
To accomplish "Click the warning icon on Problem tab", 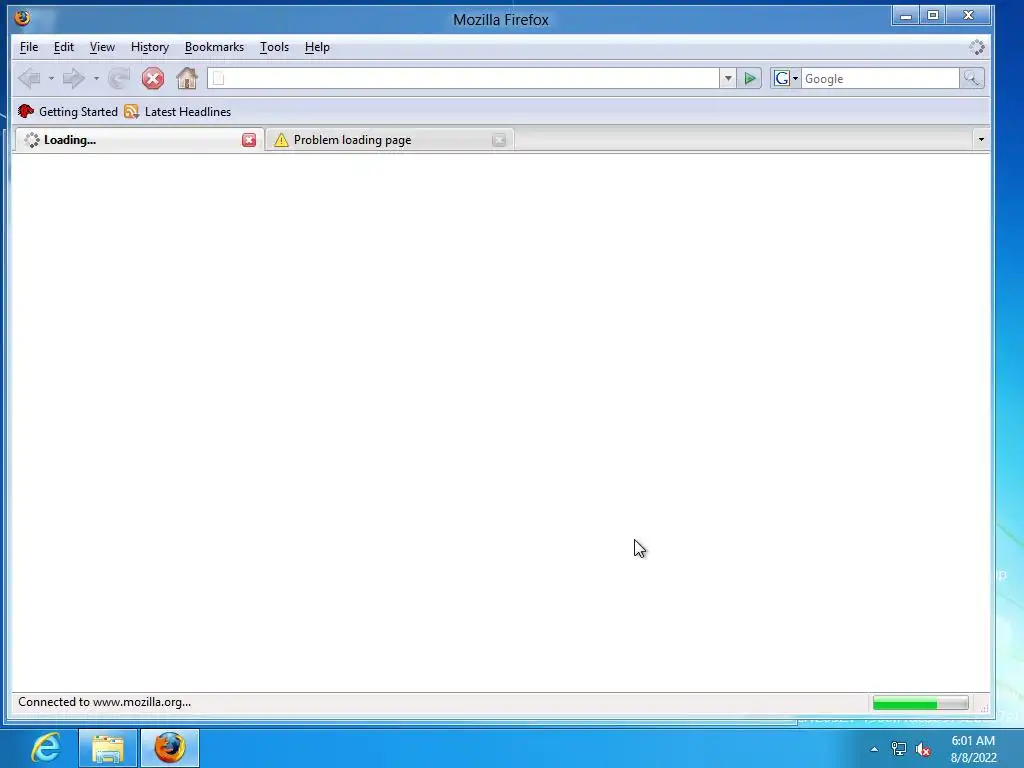I will (281, 140).
